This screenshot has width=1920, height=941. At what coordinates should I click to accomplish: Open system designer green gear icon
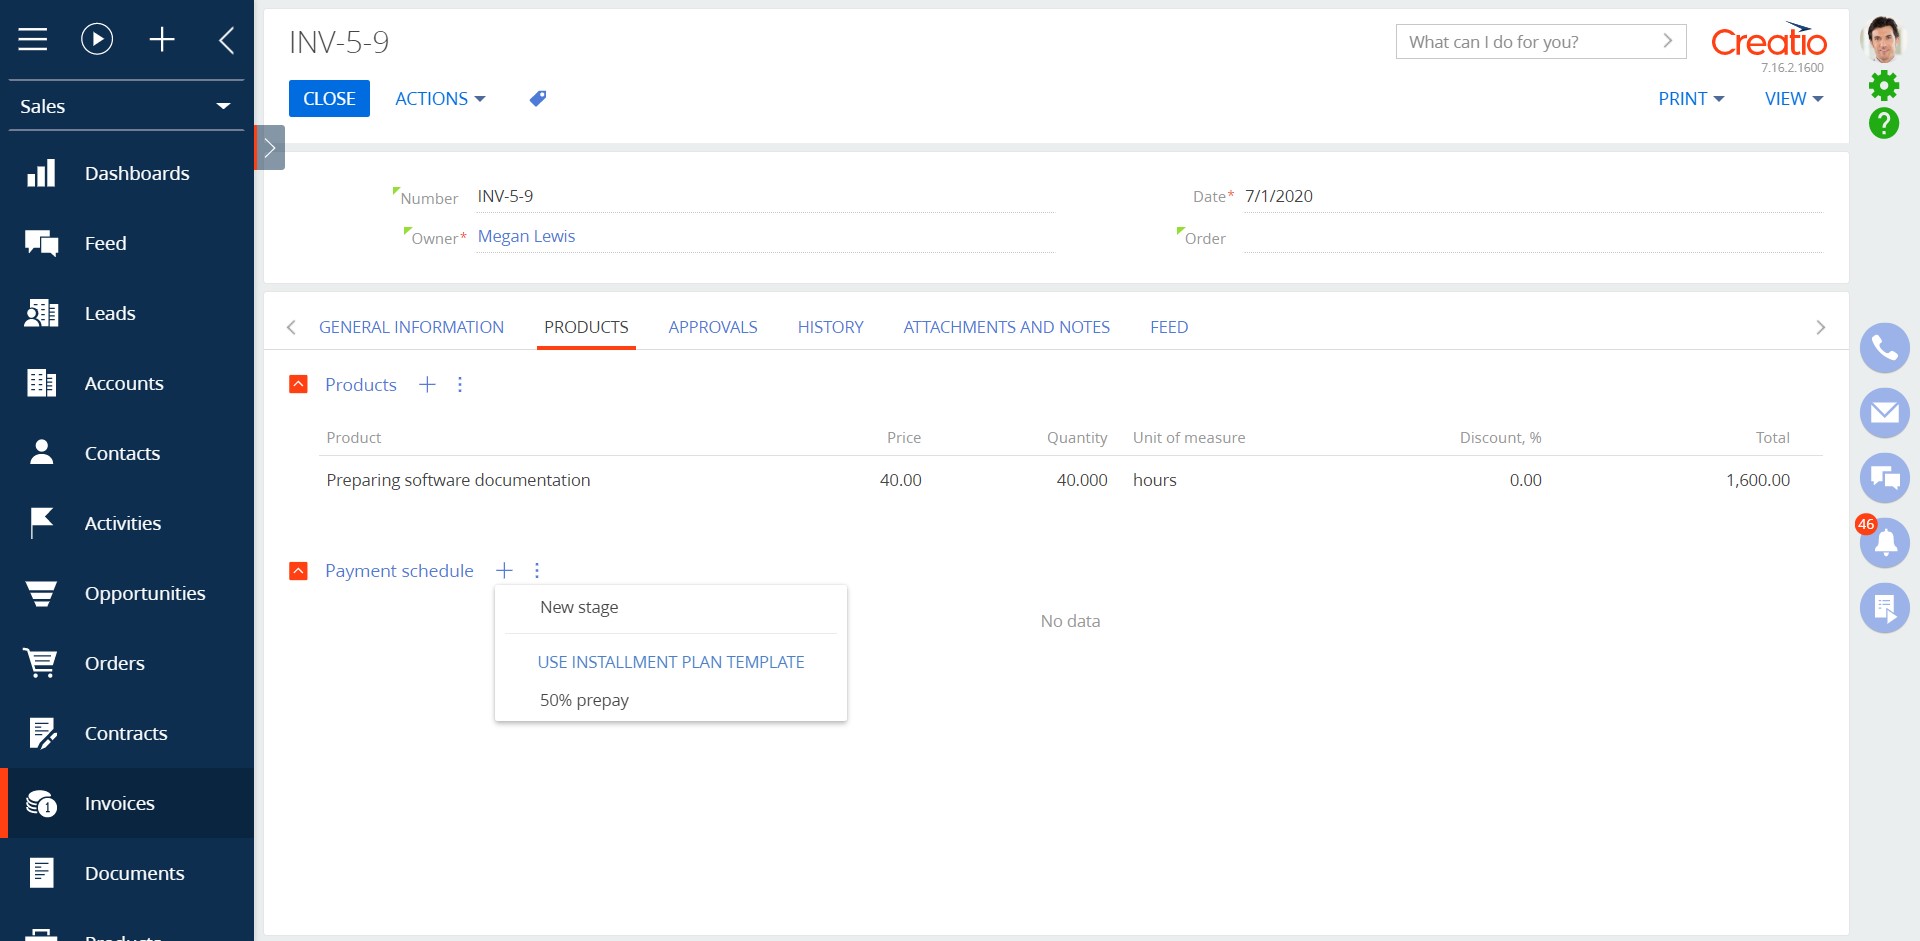pos(1884,86)
